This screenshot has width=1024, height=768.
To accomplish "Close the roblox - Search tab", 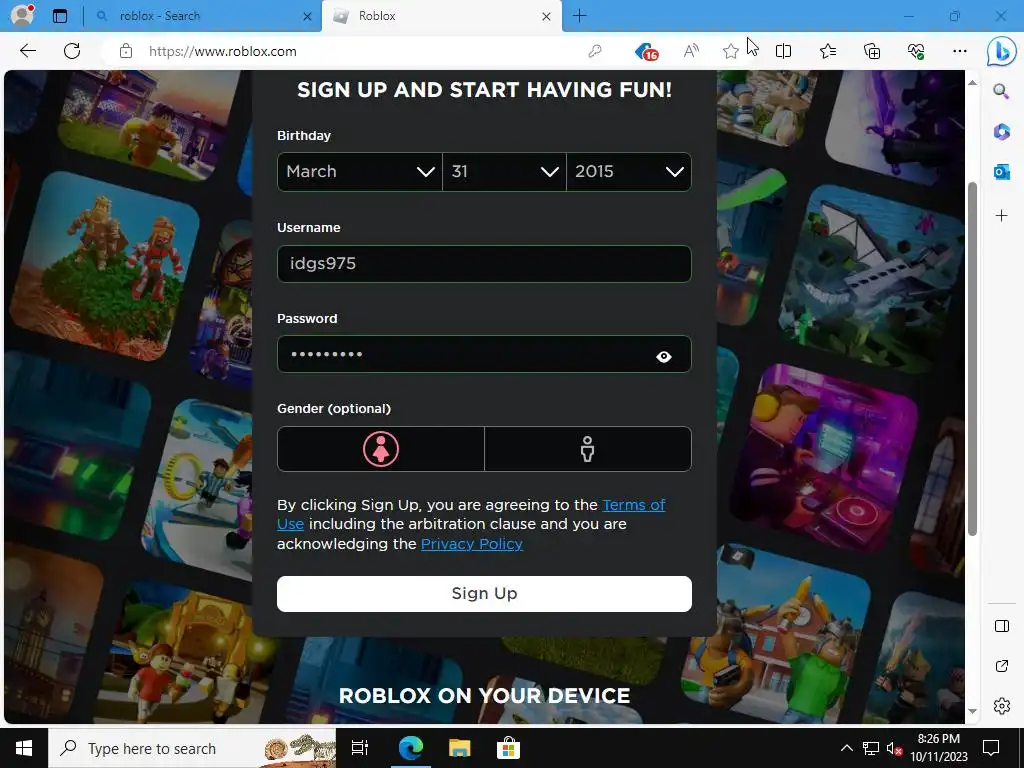I will coord(307,16).
